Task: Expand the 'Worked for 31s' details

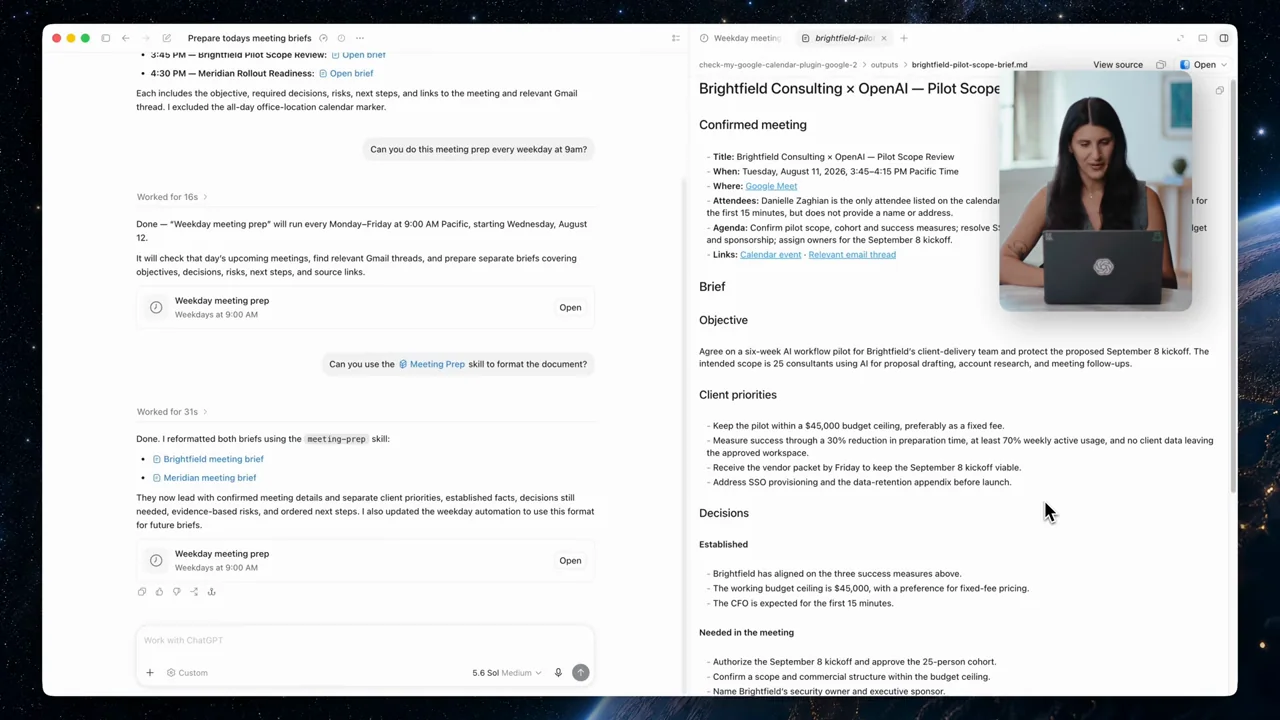Action: [172, 412]
